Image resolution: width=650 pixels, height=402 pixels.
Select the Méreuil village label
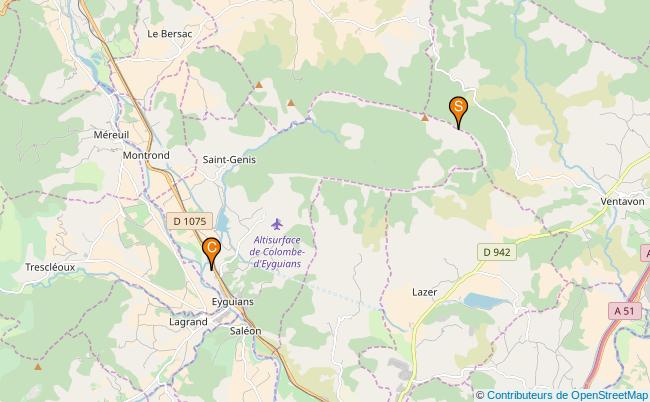pyautogui.click(x=111, y=135)
